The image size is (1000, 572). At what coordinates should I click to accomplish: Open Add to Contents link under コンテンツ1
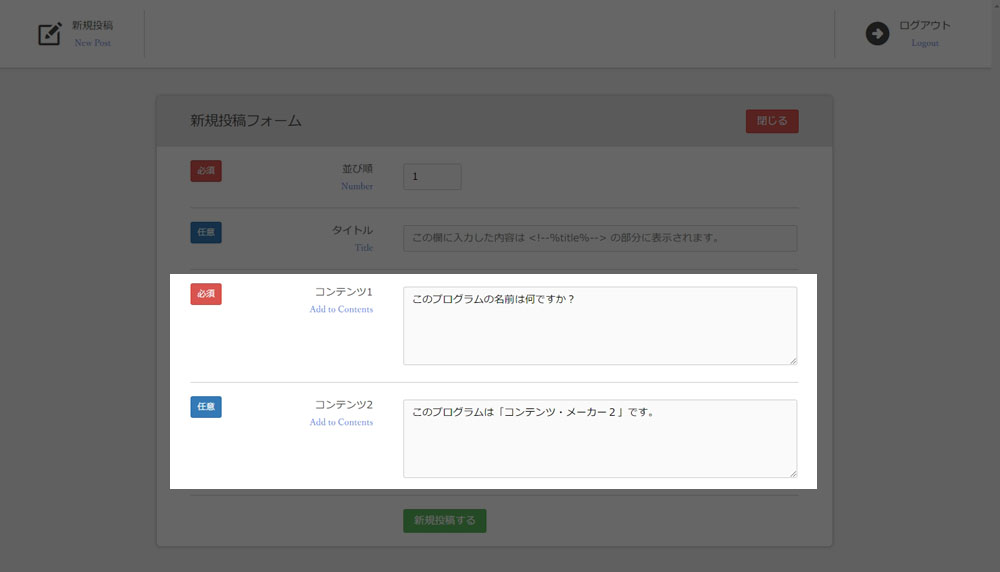click(341, 310)
